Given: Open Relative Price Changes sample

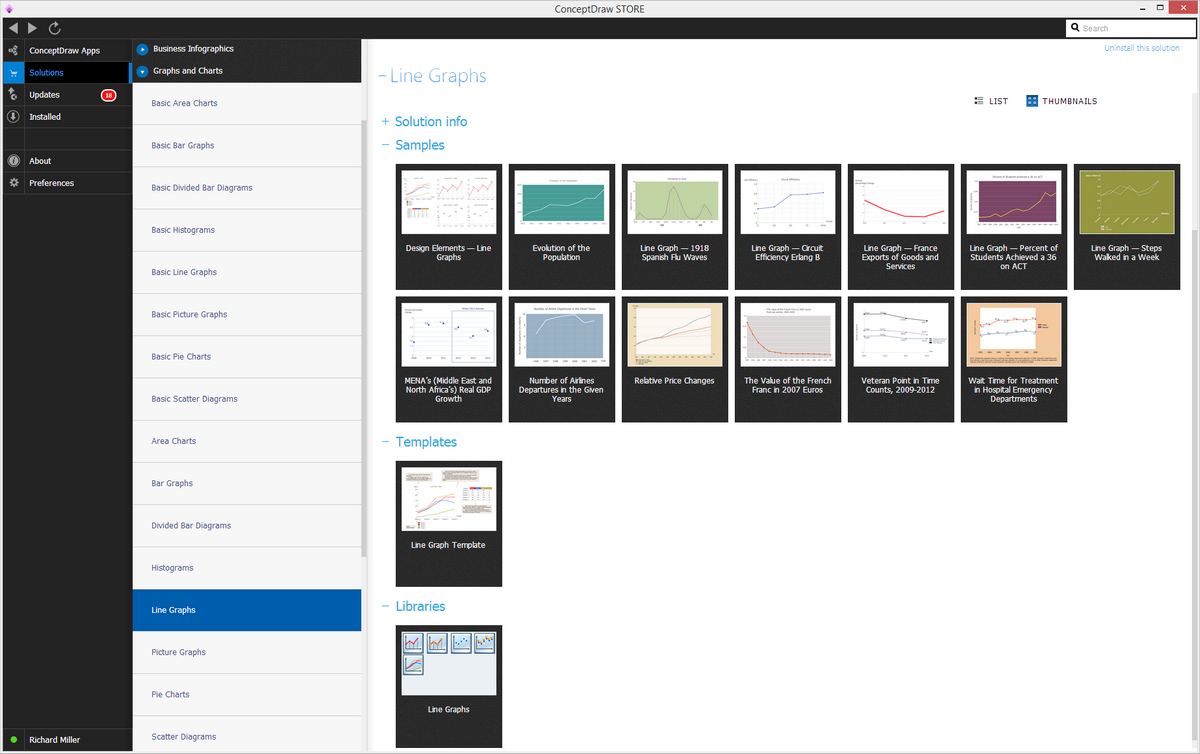Looking at the screenshot, I should pyautogui.click(x=675, y=358).
